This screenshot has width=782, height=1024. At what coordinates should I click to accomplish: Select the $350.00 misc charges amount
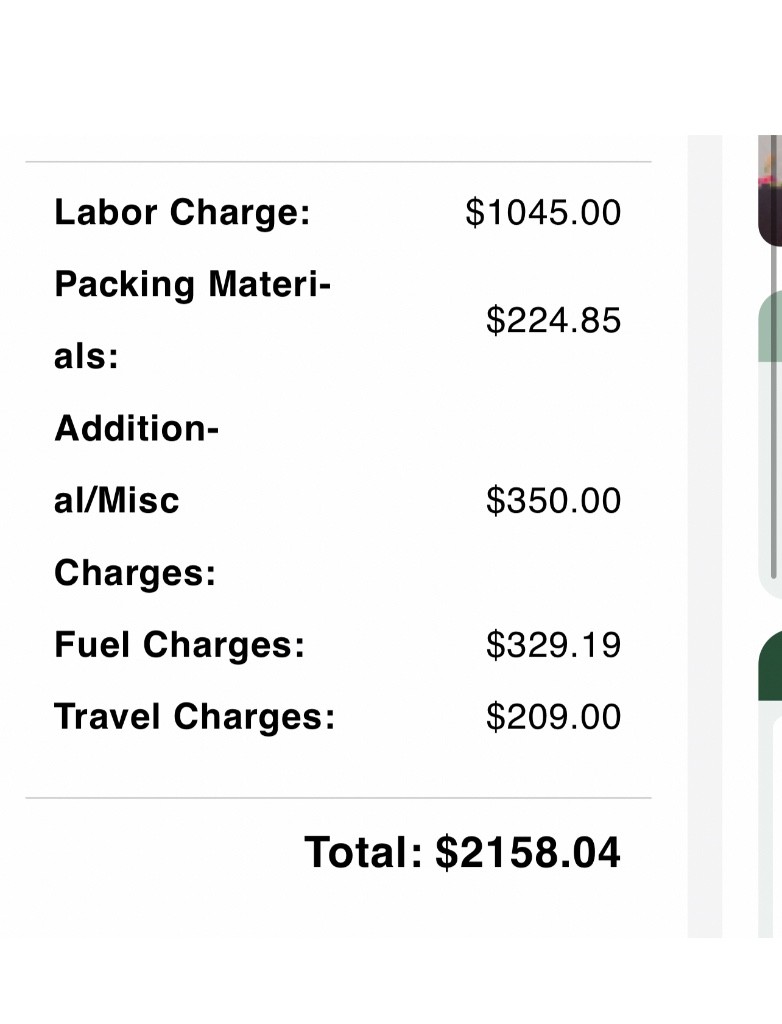coord(553,500)
